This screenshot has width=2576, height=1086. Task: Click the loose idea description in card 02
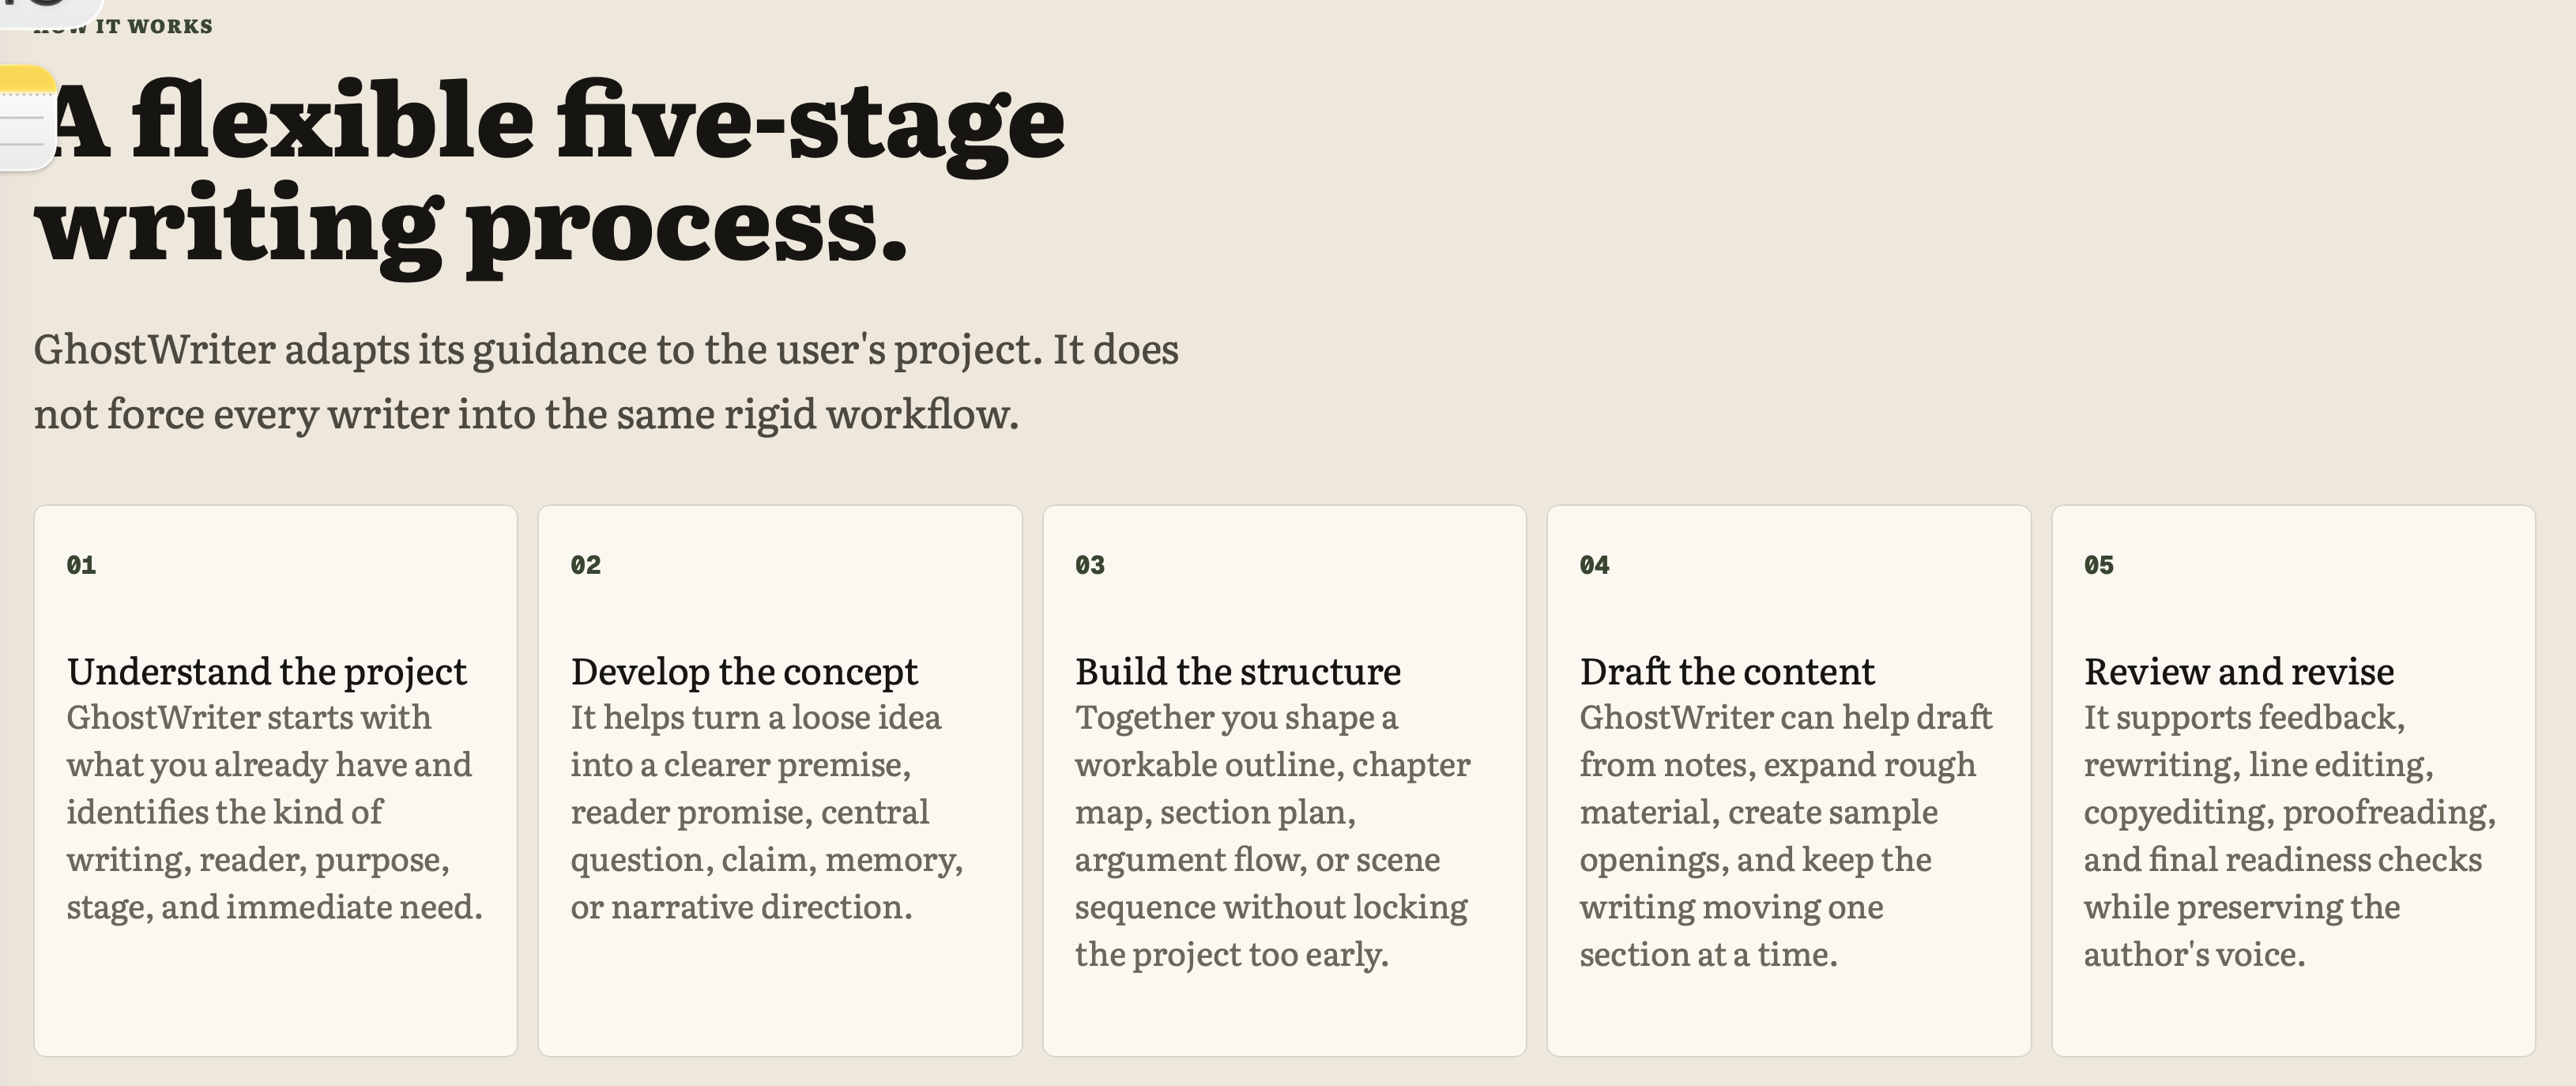tap(767, 812)
